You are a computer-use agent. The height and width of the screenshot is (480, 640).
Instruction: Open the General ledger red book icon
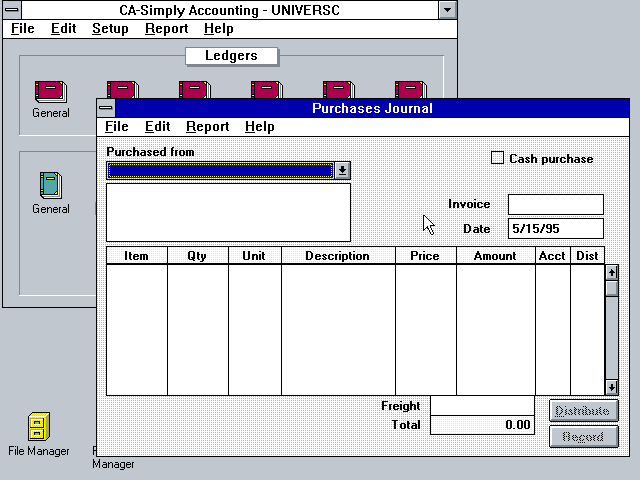point(51,91)
